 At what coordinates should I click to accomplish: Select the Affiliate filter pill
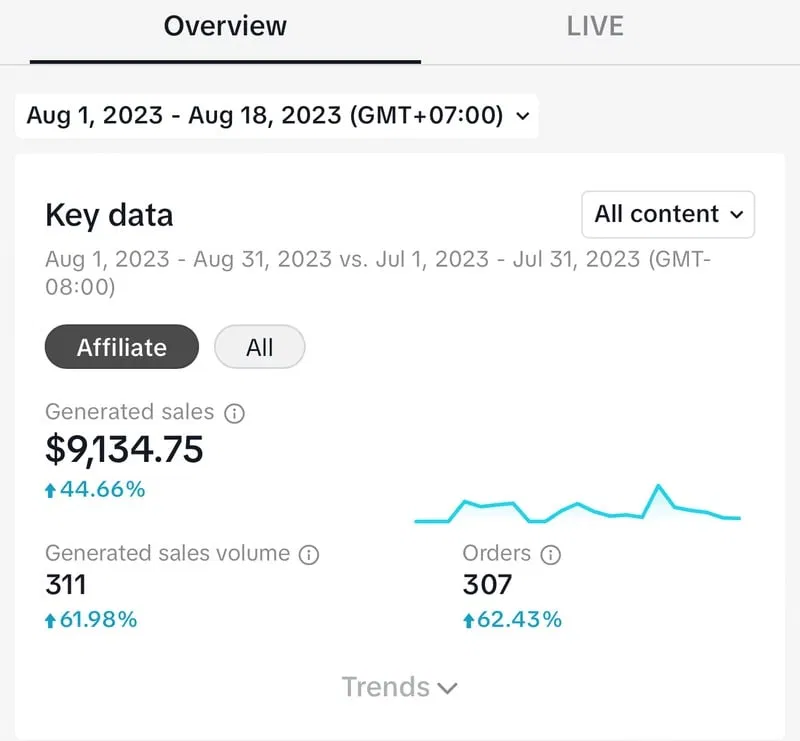point(121,347)
